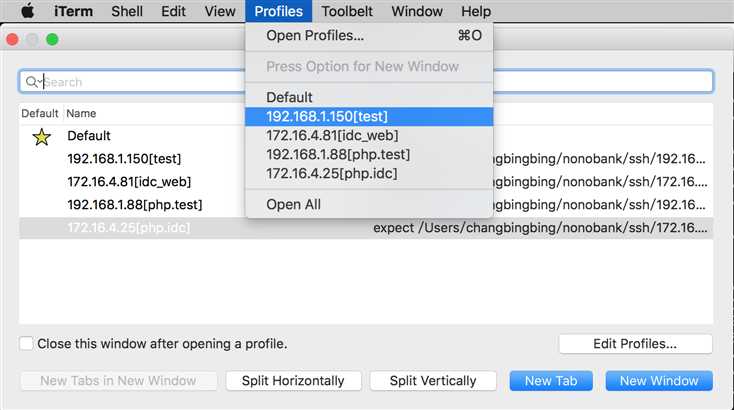Click the command ending in ssh/172.16.... on highlighted row
The image size is (734, 410).
(x=540, y=228)
